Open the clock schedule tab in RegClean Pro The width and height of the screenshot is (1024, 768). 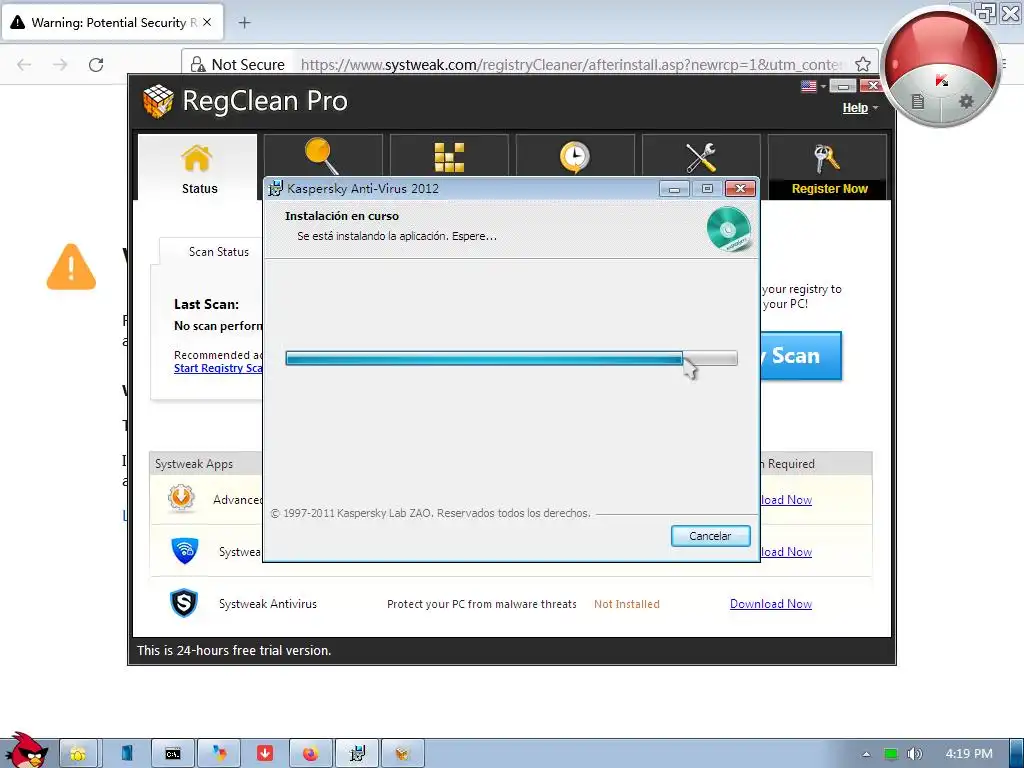575,155
